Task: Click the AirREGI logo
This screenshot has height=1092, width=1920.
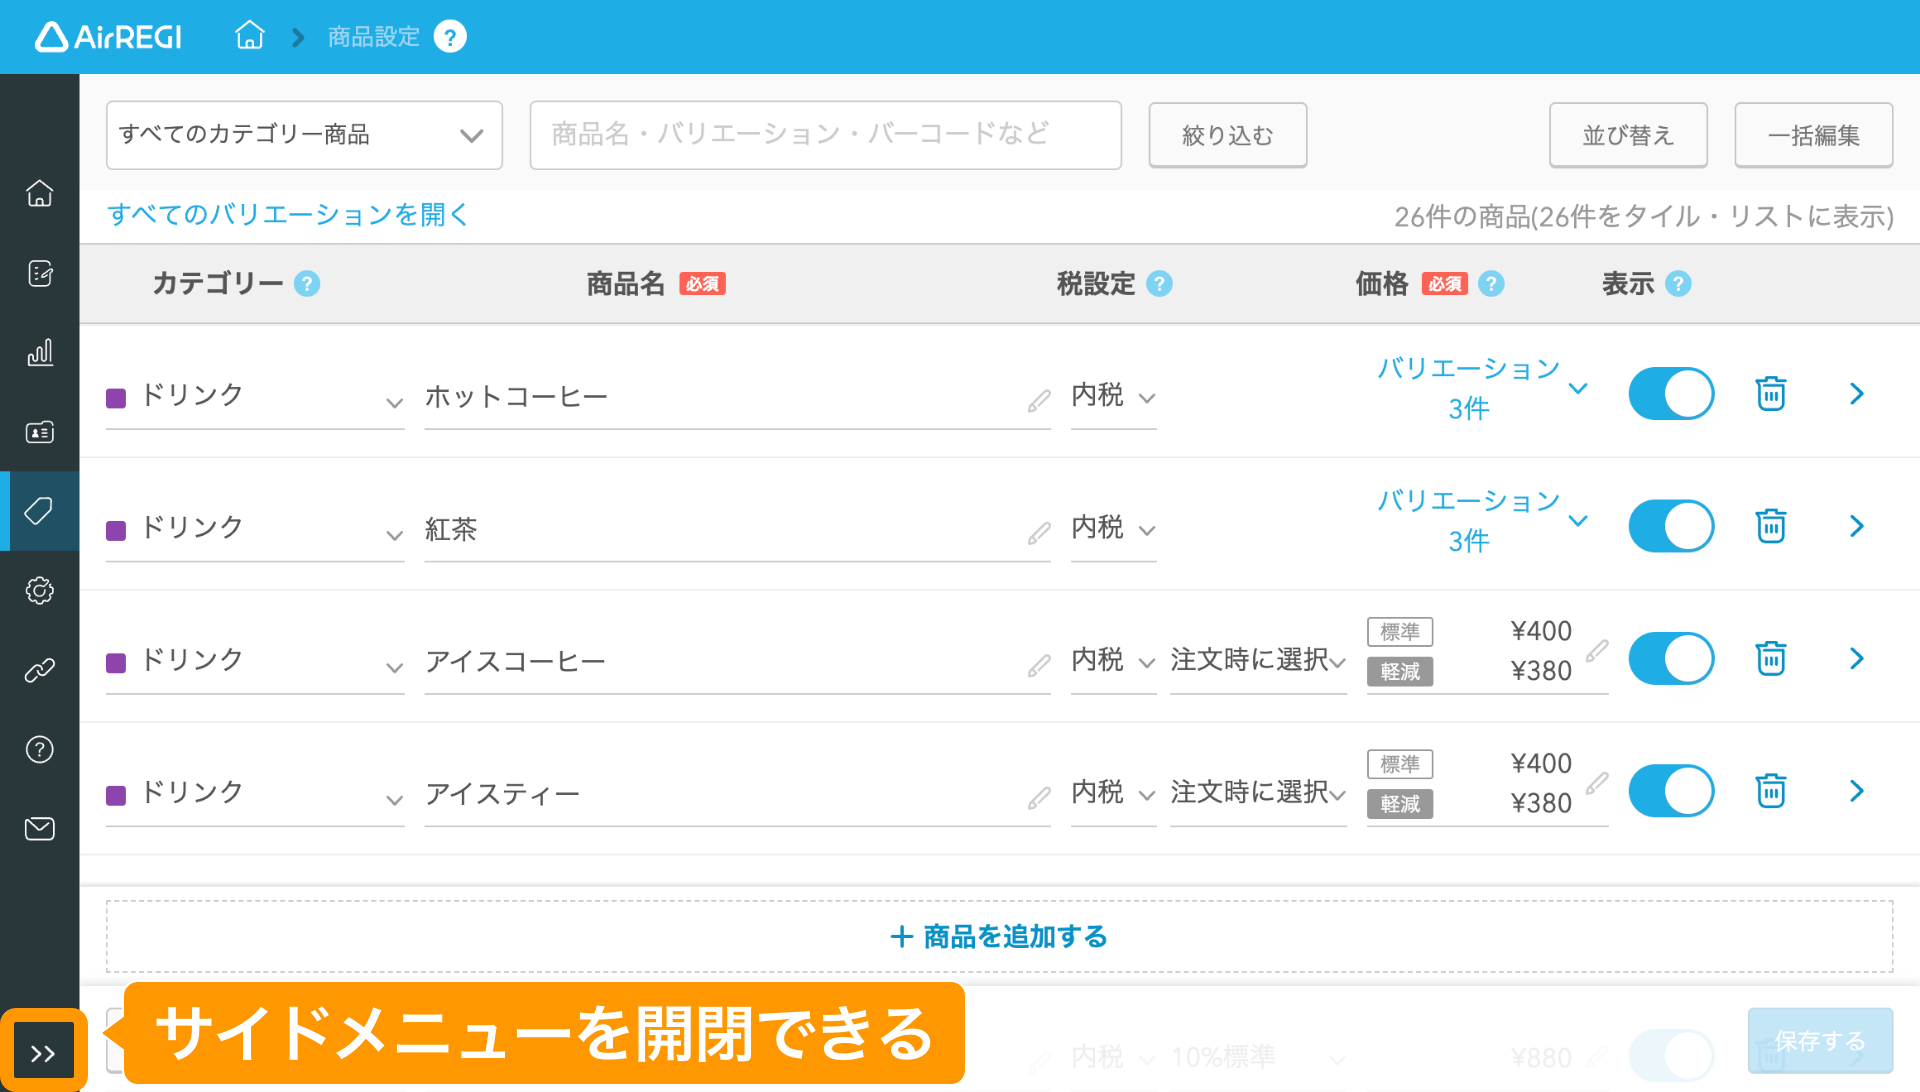Action: point(108,37)
